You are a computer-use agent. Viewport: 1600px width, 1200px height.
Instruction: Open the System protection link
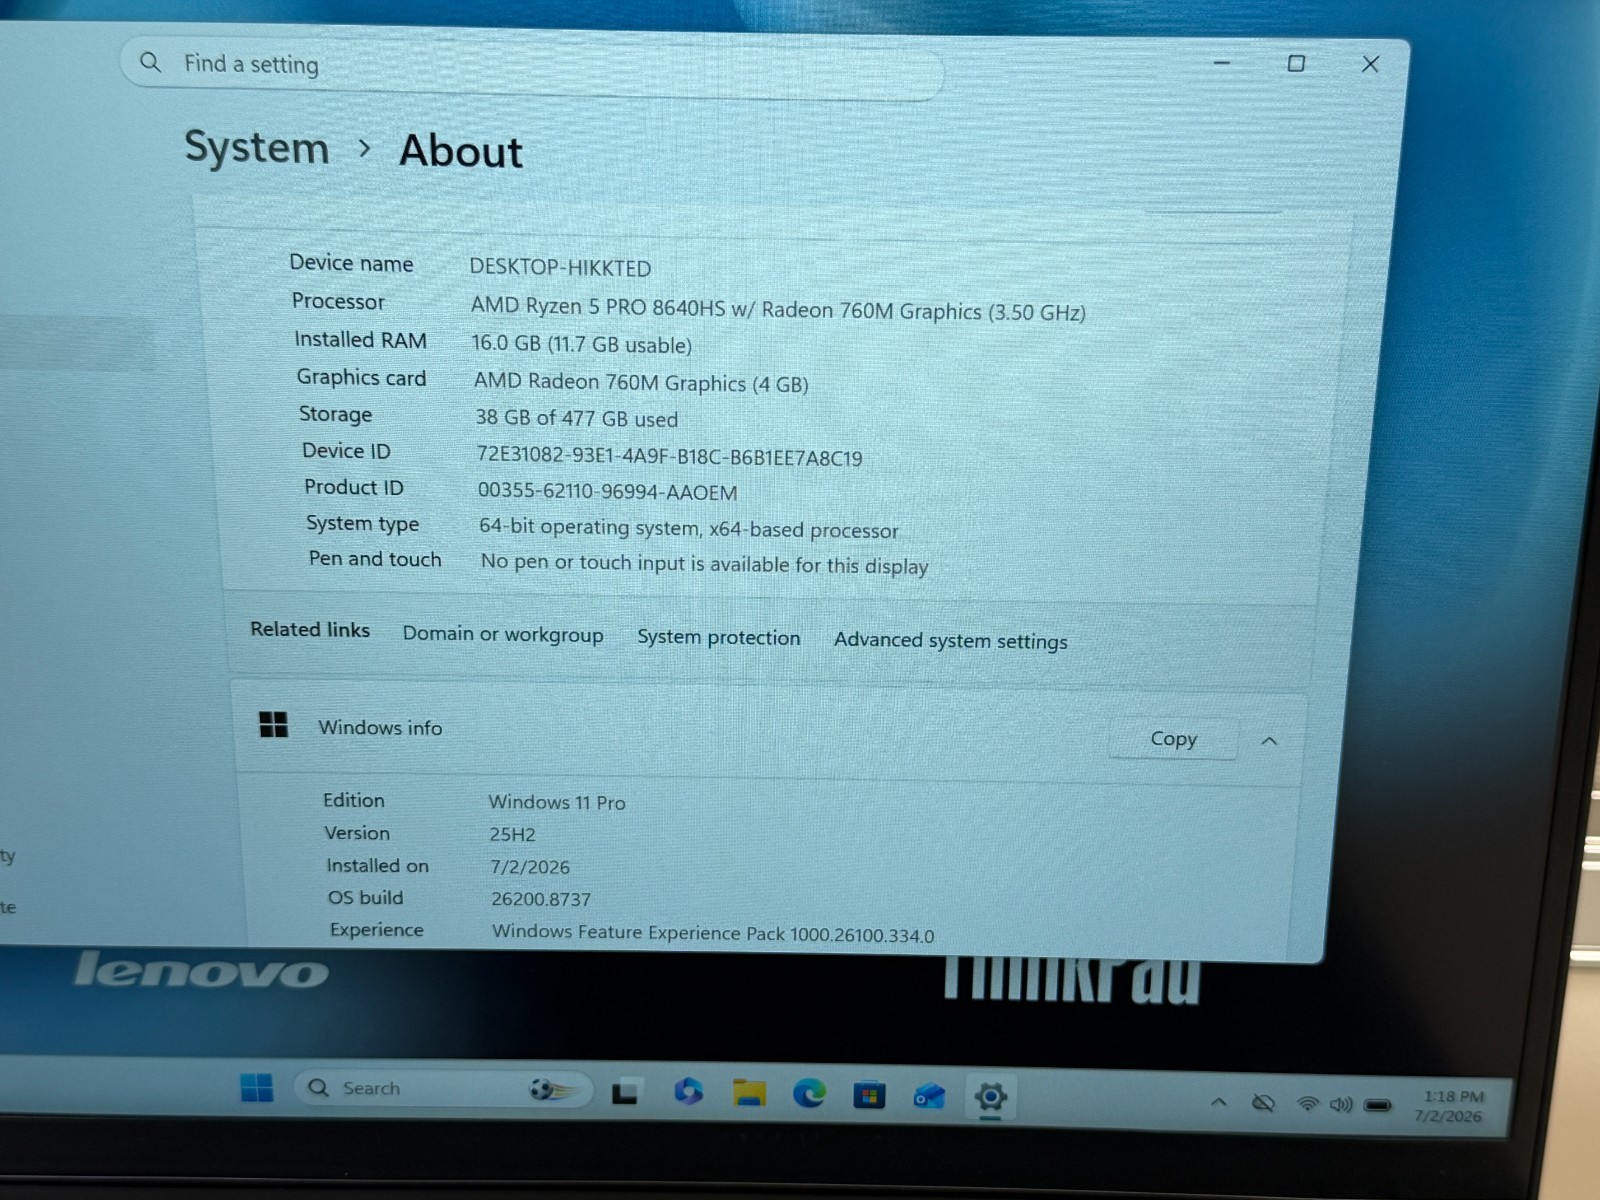pos(719,638)
